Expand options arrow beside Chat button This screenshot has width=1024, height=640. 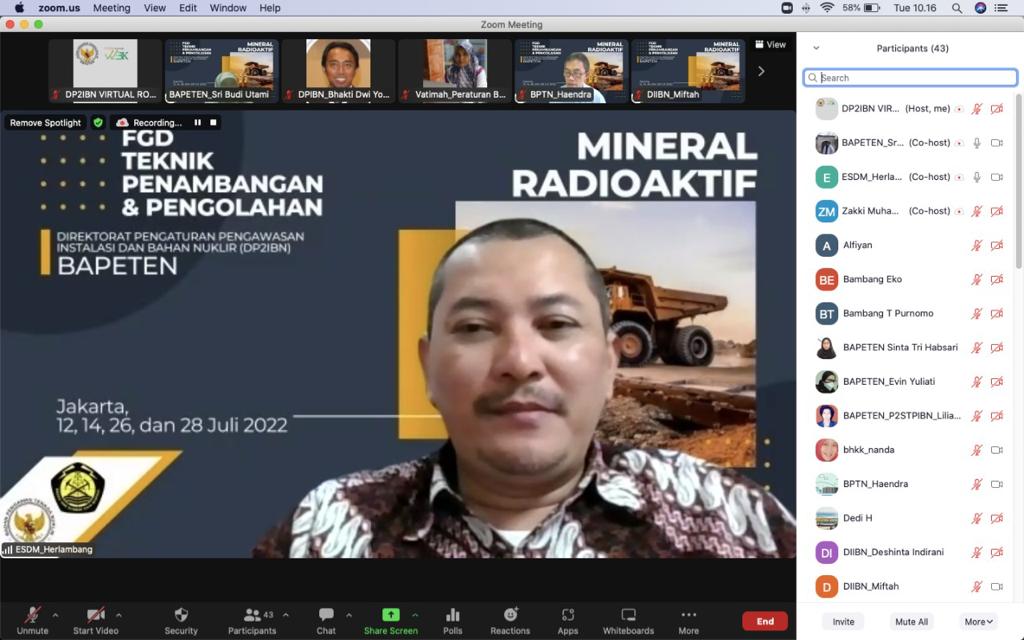pyautogui.click(x=349, y=615)
